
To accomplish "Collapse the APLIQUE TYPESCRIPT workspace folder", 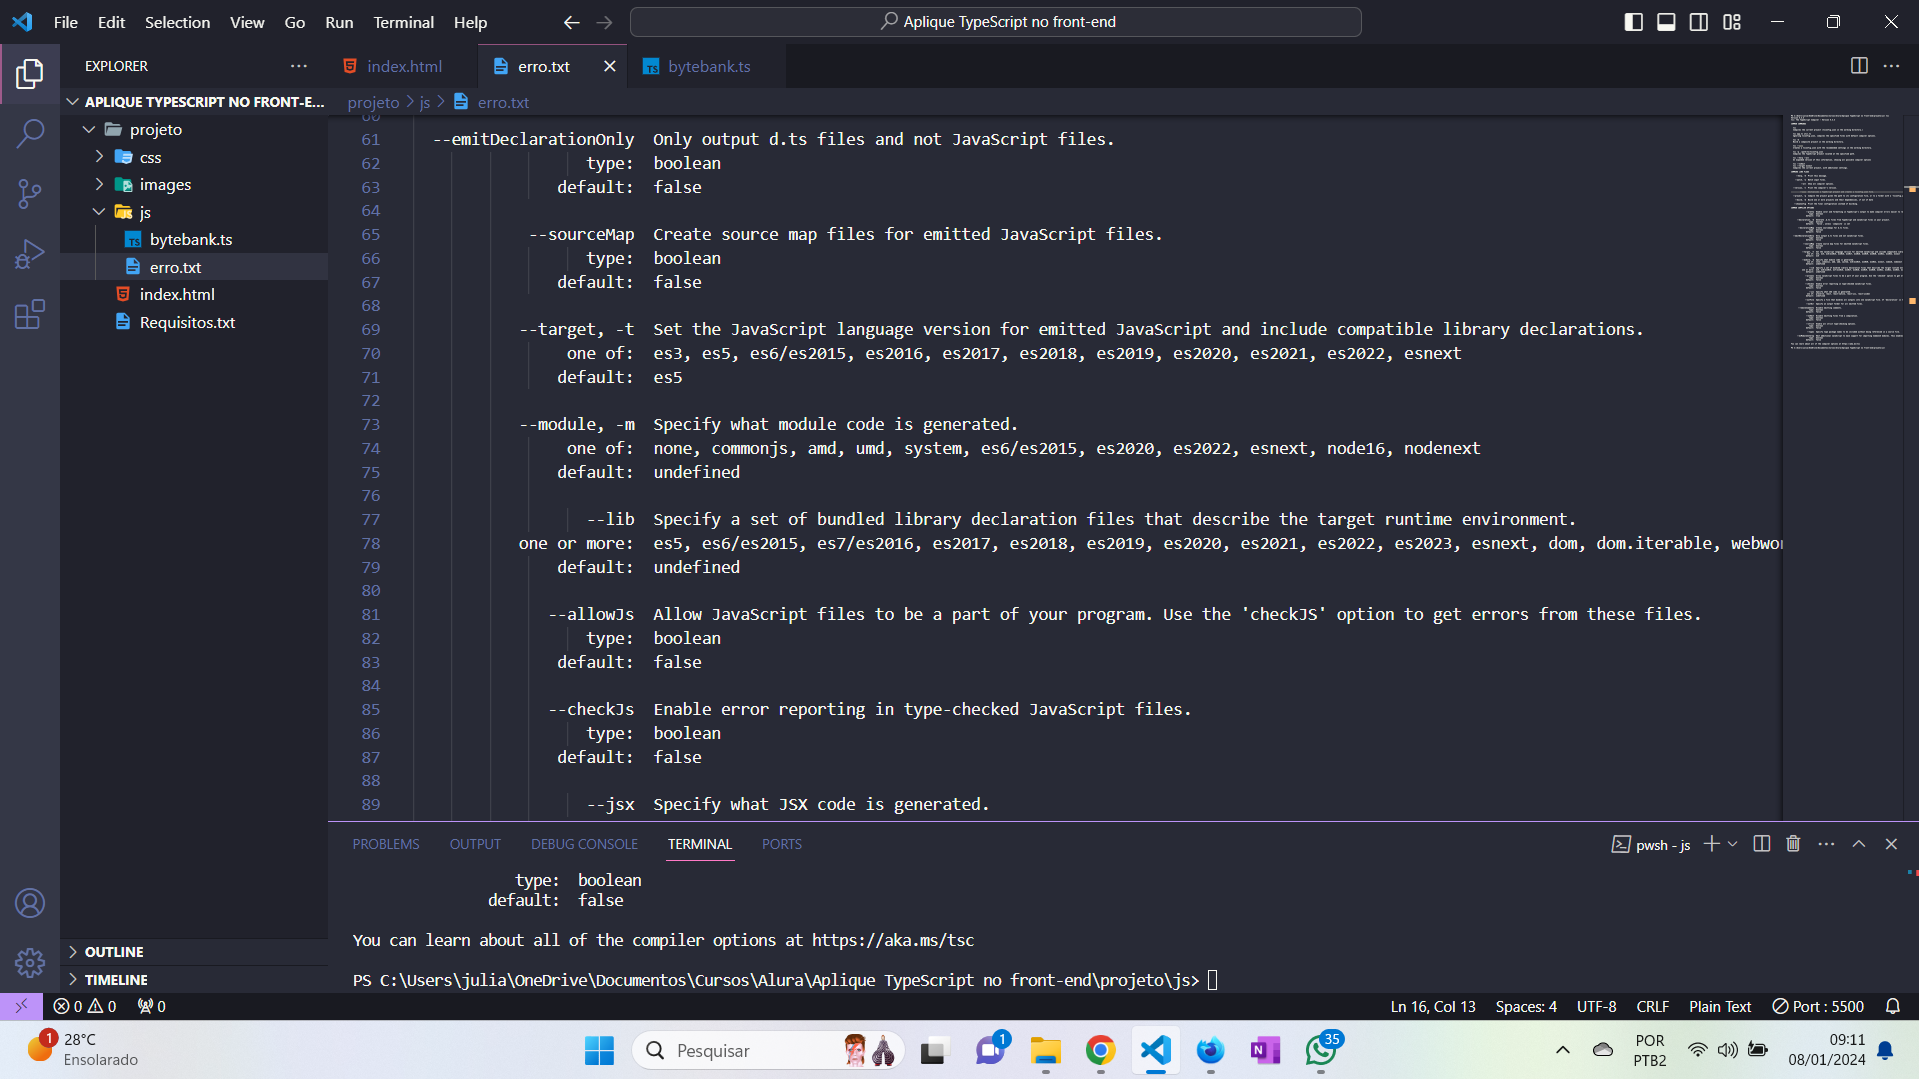I will pos(195,102).
